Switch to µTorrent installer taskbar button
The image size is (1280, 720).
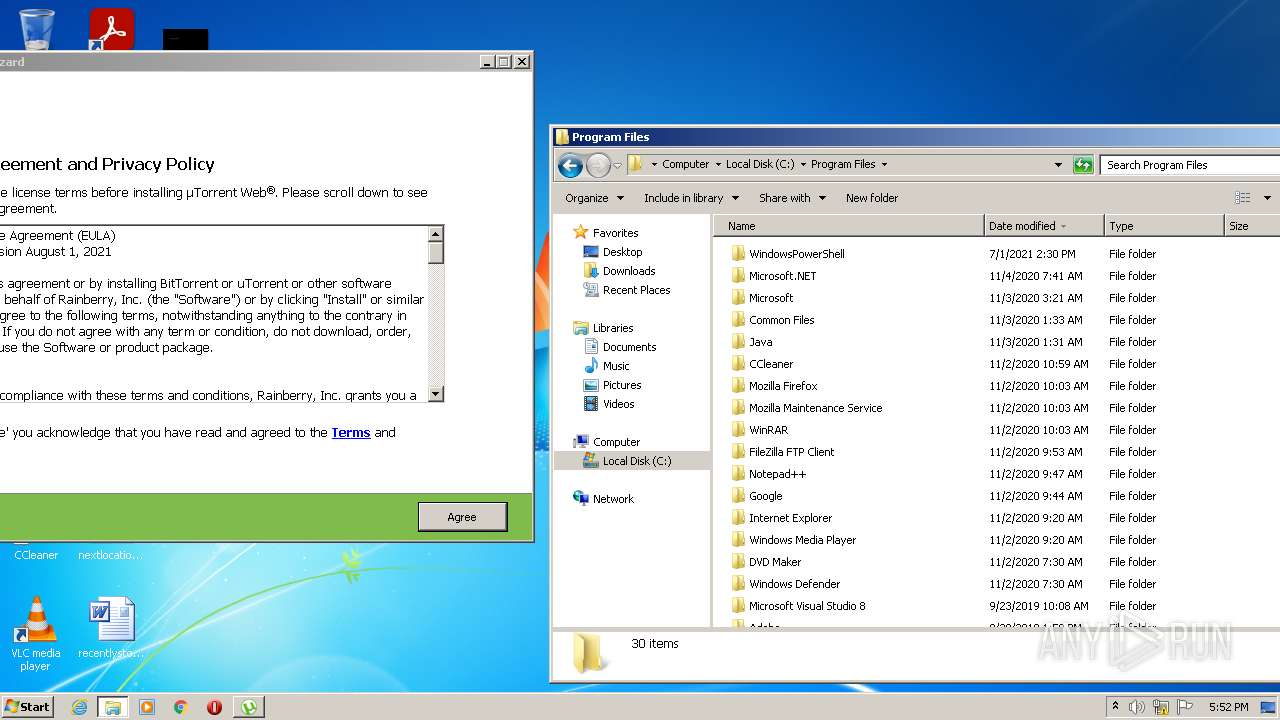[x=249, y=707]
